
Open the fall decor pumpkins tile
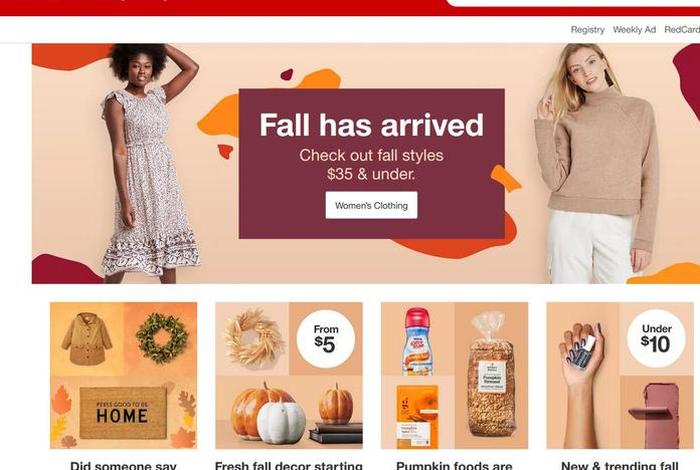(289, 375)
